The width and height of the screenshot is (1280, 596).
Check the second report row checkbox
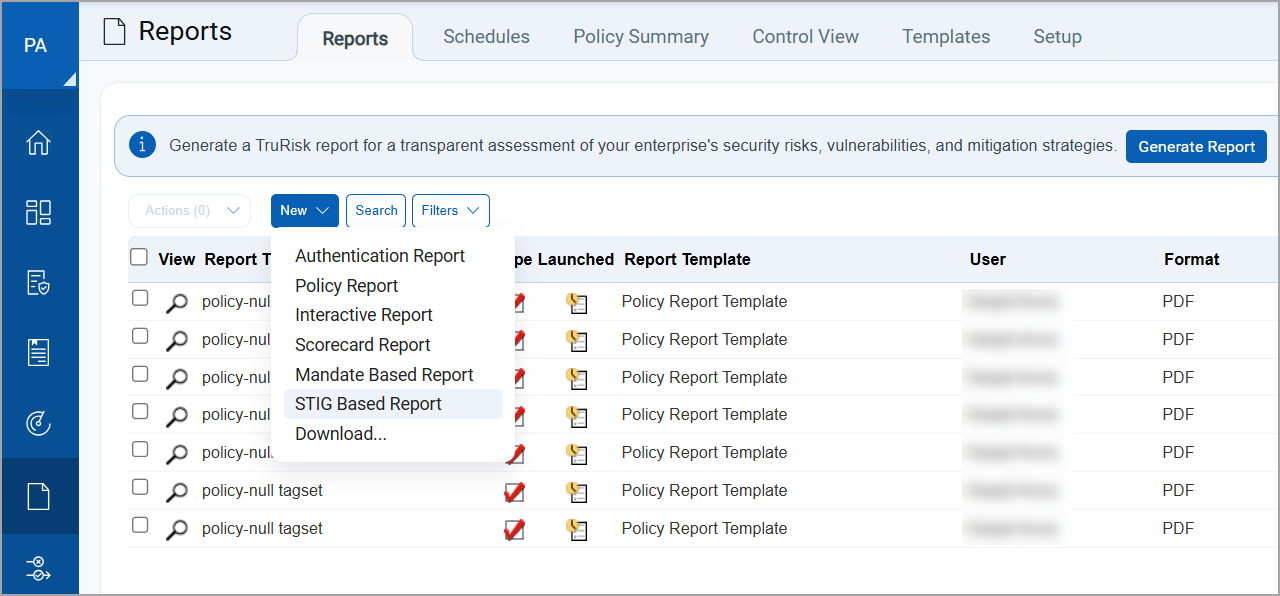coord(140,336)
